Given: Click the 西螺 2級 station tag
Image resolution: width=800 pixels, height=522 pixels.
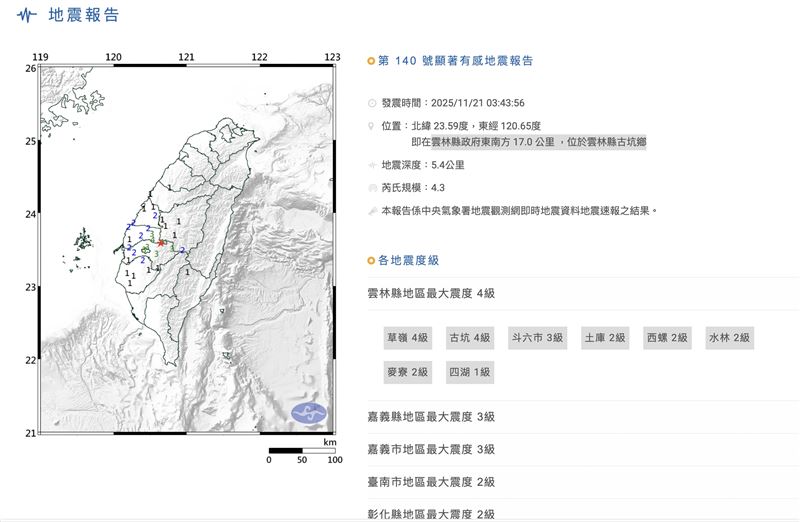Looking at the screenshot, I should point(667,338).
